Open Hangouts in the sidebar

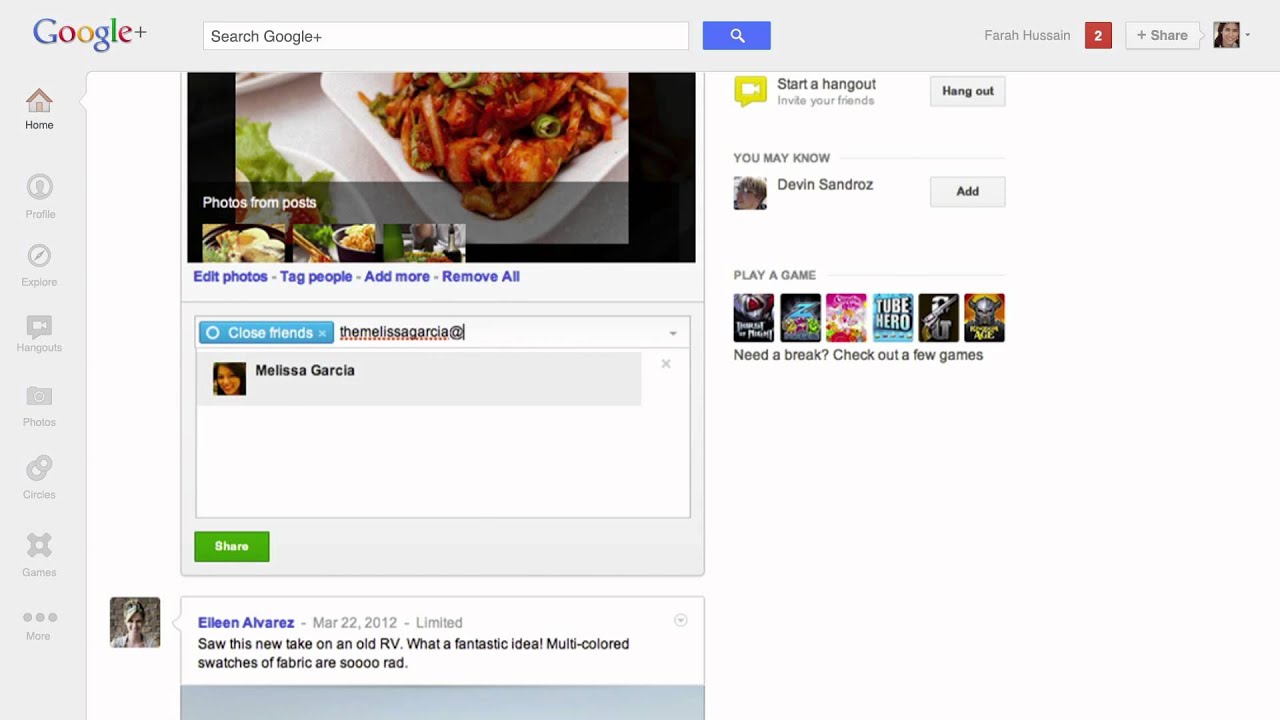coord(39,334)
